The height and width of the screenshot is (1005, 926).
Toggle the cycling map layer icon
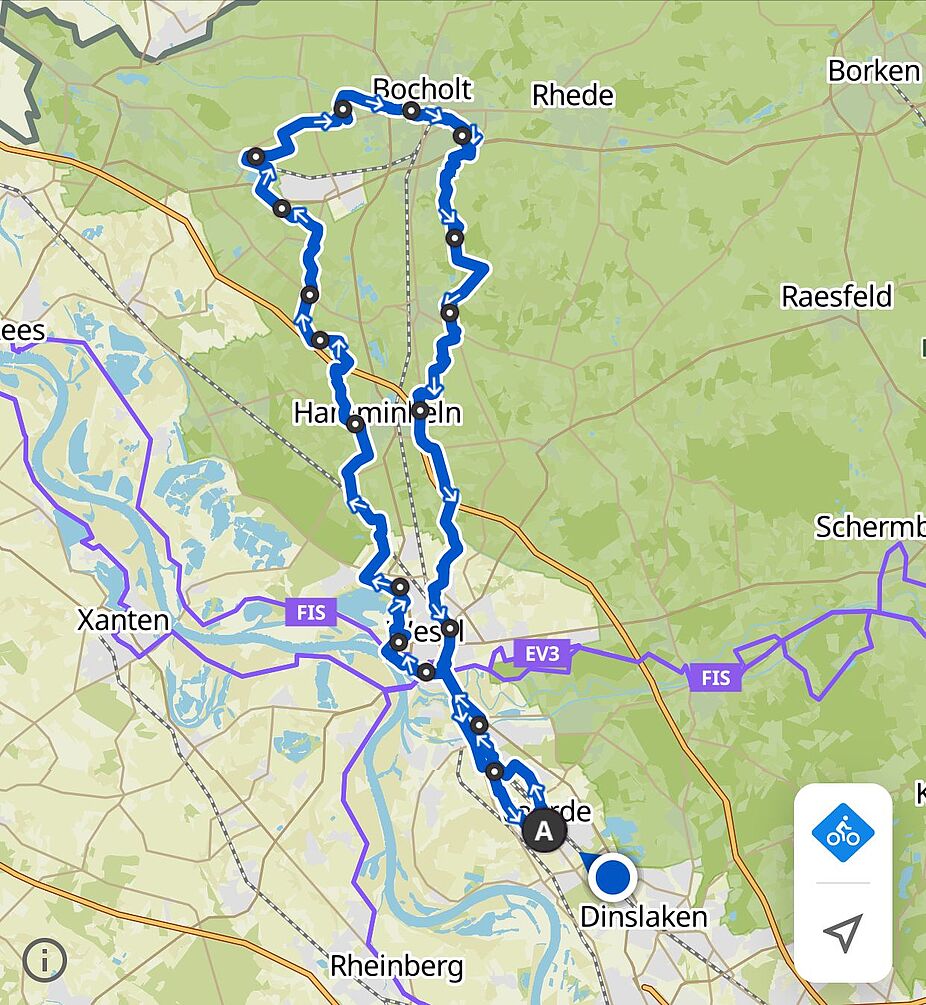click(x=843, y=833)
